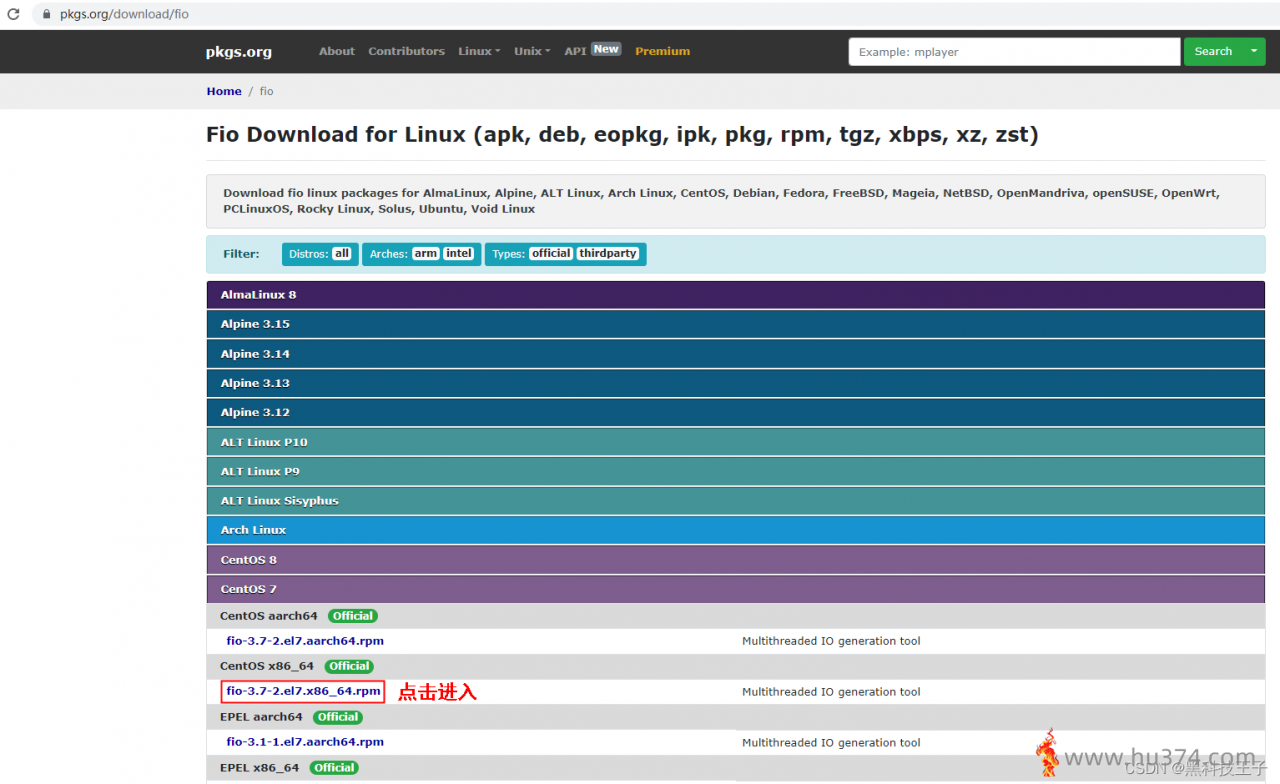Click the 'CentOS aarch64' repository label
Image resolution: width=1280 pixels, height=784 pixels.
coord(269,616)
